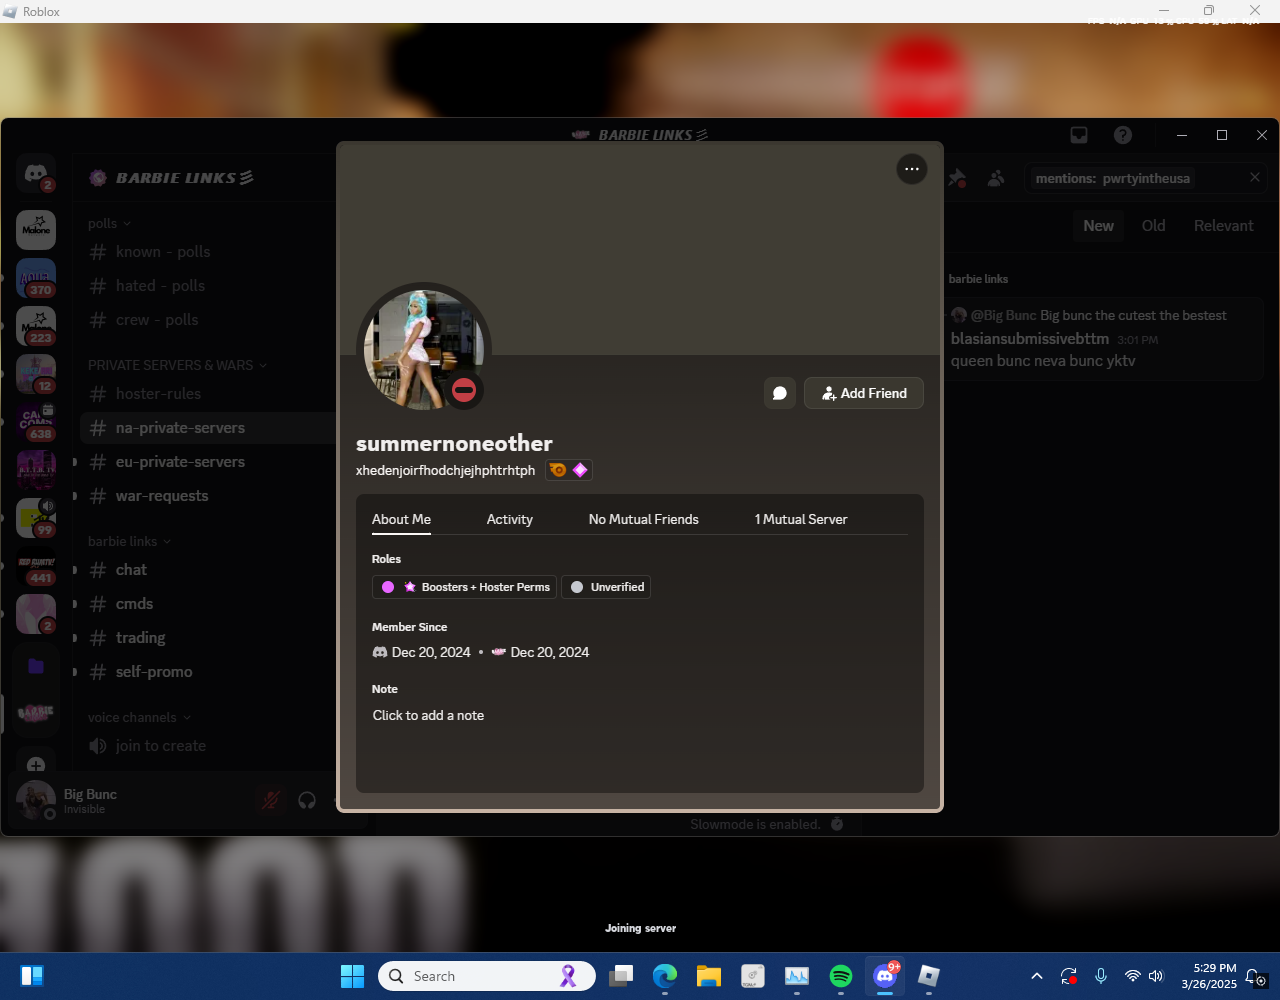Viewport: 1280px width, 1000px height.
Task: Click the Add a Server plus icon
Action: (x=36, y=766)
